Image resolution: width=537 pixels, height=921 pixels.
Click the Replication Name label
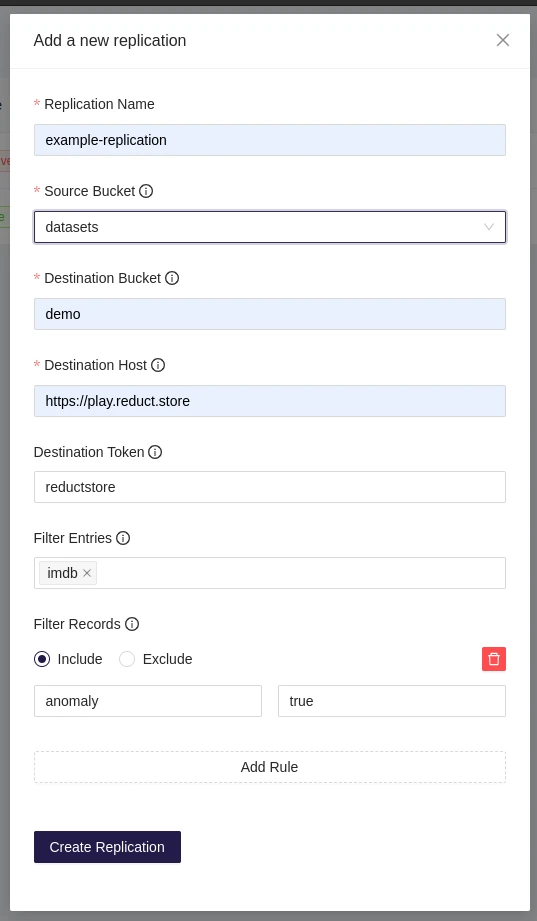click(x=99, y=104)
